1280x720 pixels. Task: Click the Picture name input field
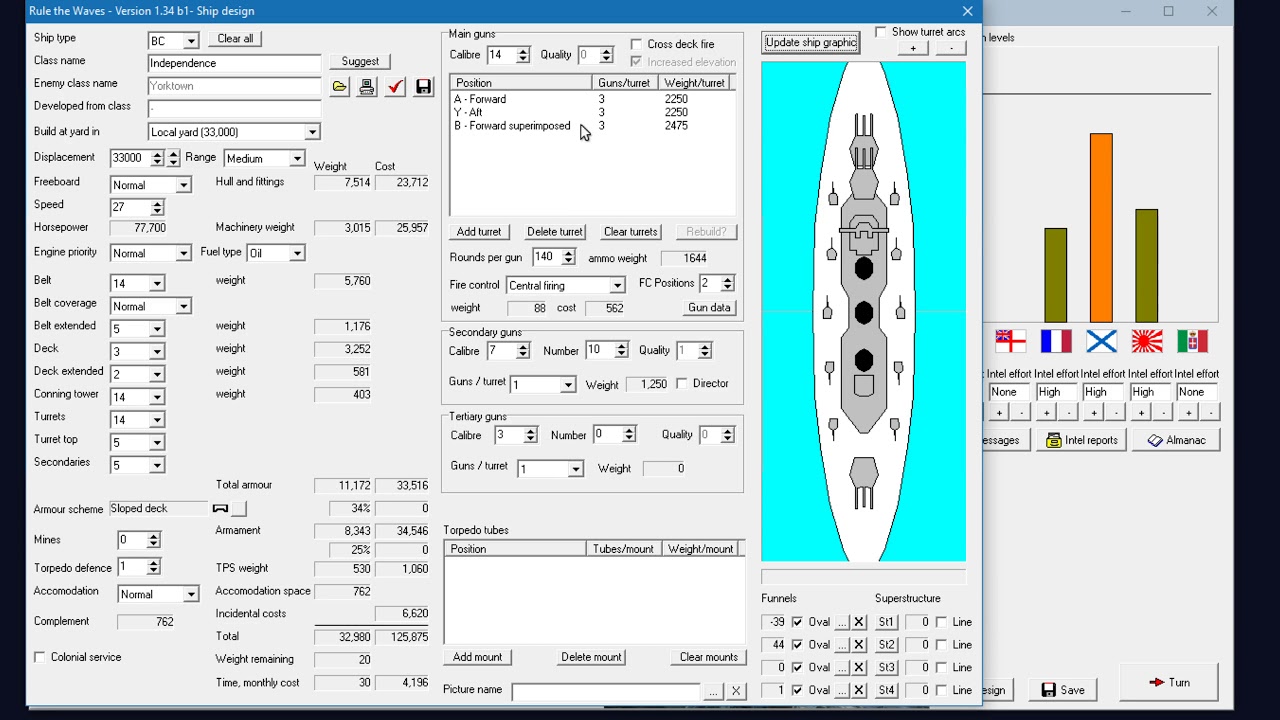(x=606, y=691)
